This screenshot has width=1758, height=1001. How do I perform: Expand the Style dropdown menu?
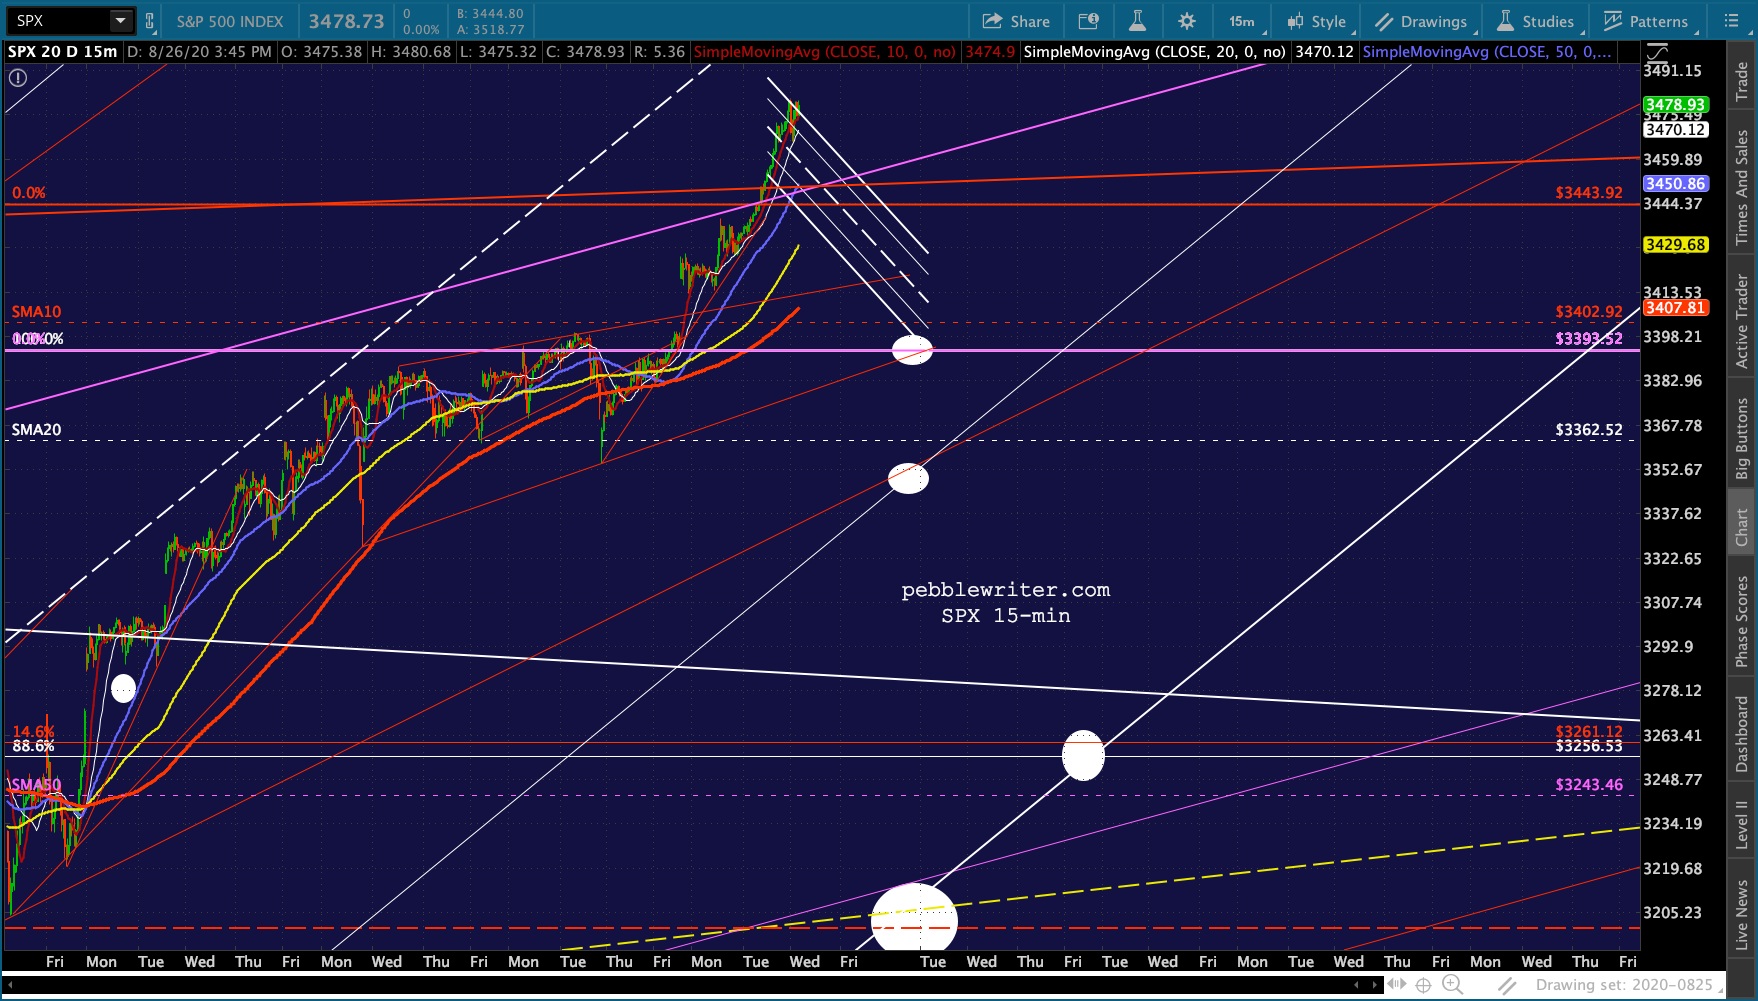point(1318,21)
